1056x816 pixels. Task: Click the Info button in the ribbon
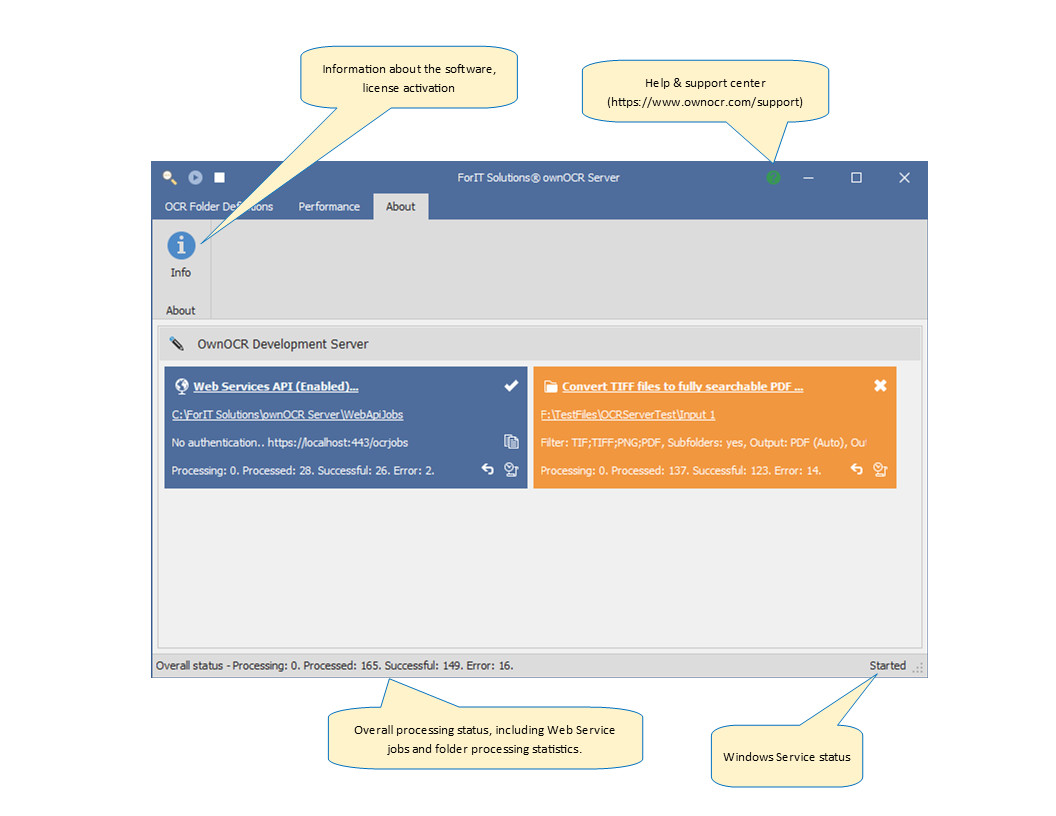(180, 255)
